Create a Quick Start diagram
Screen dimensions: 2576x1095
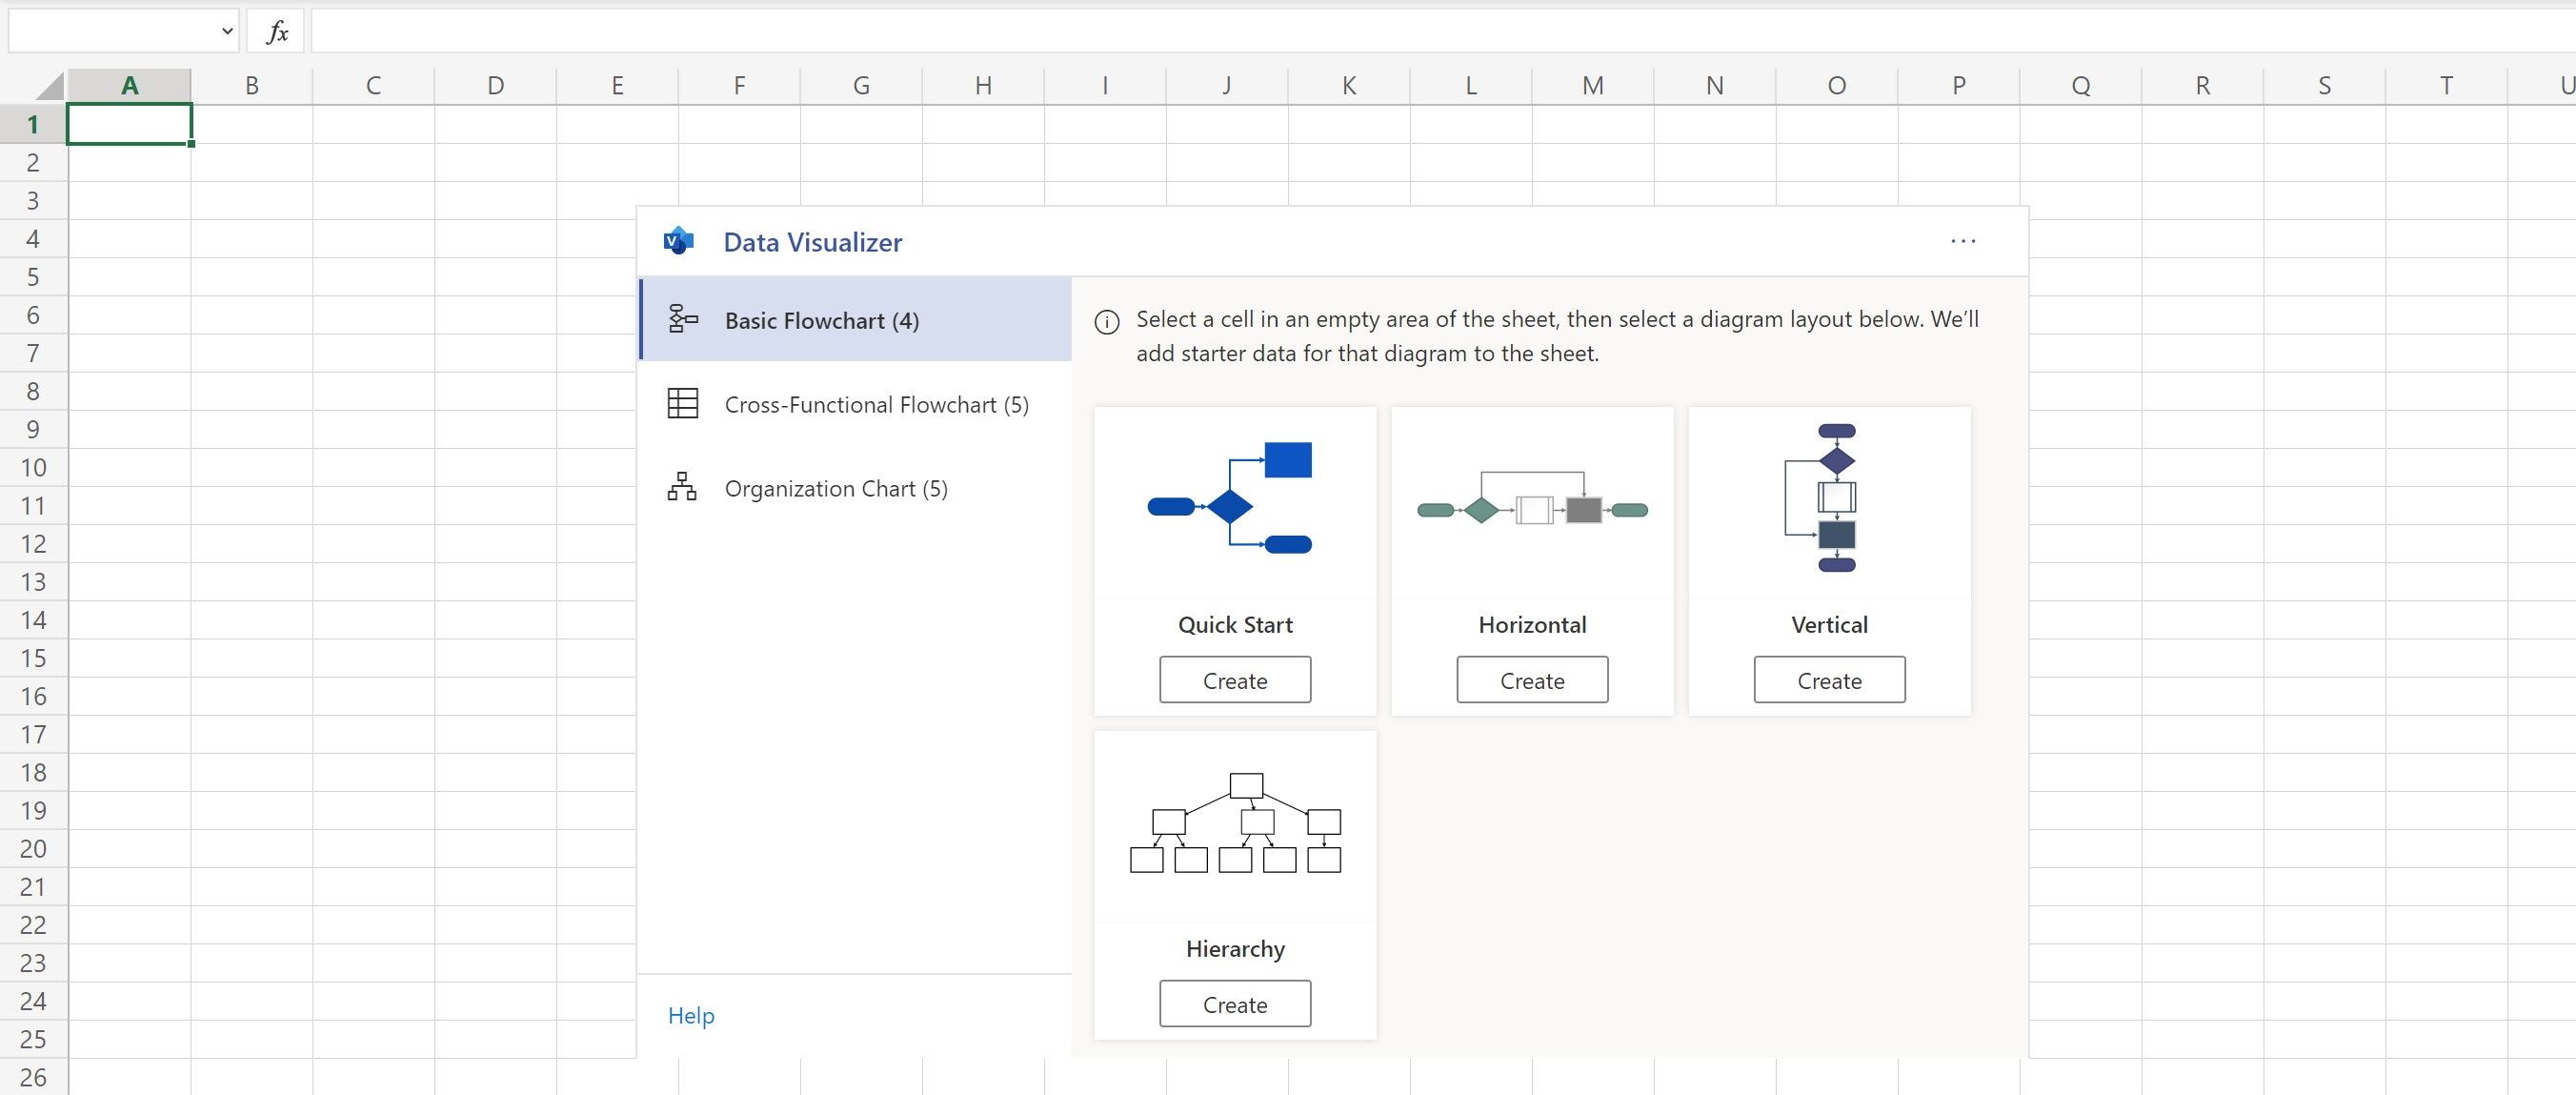pos(1234,680)
